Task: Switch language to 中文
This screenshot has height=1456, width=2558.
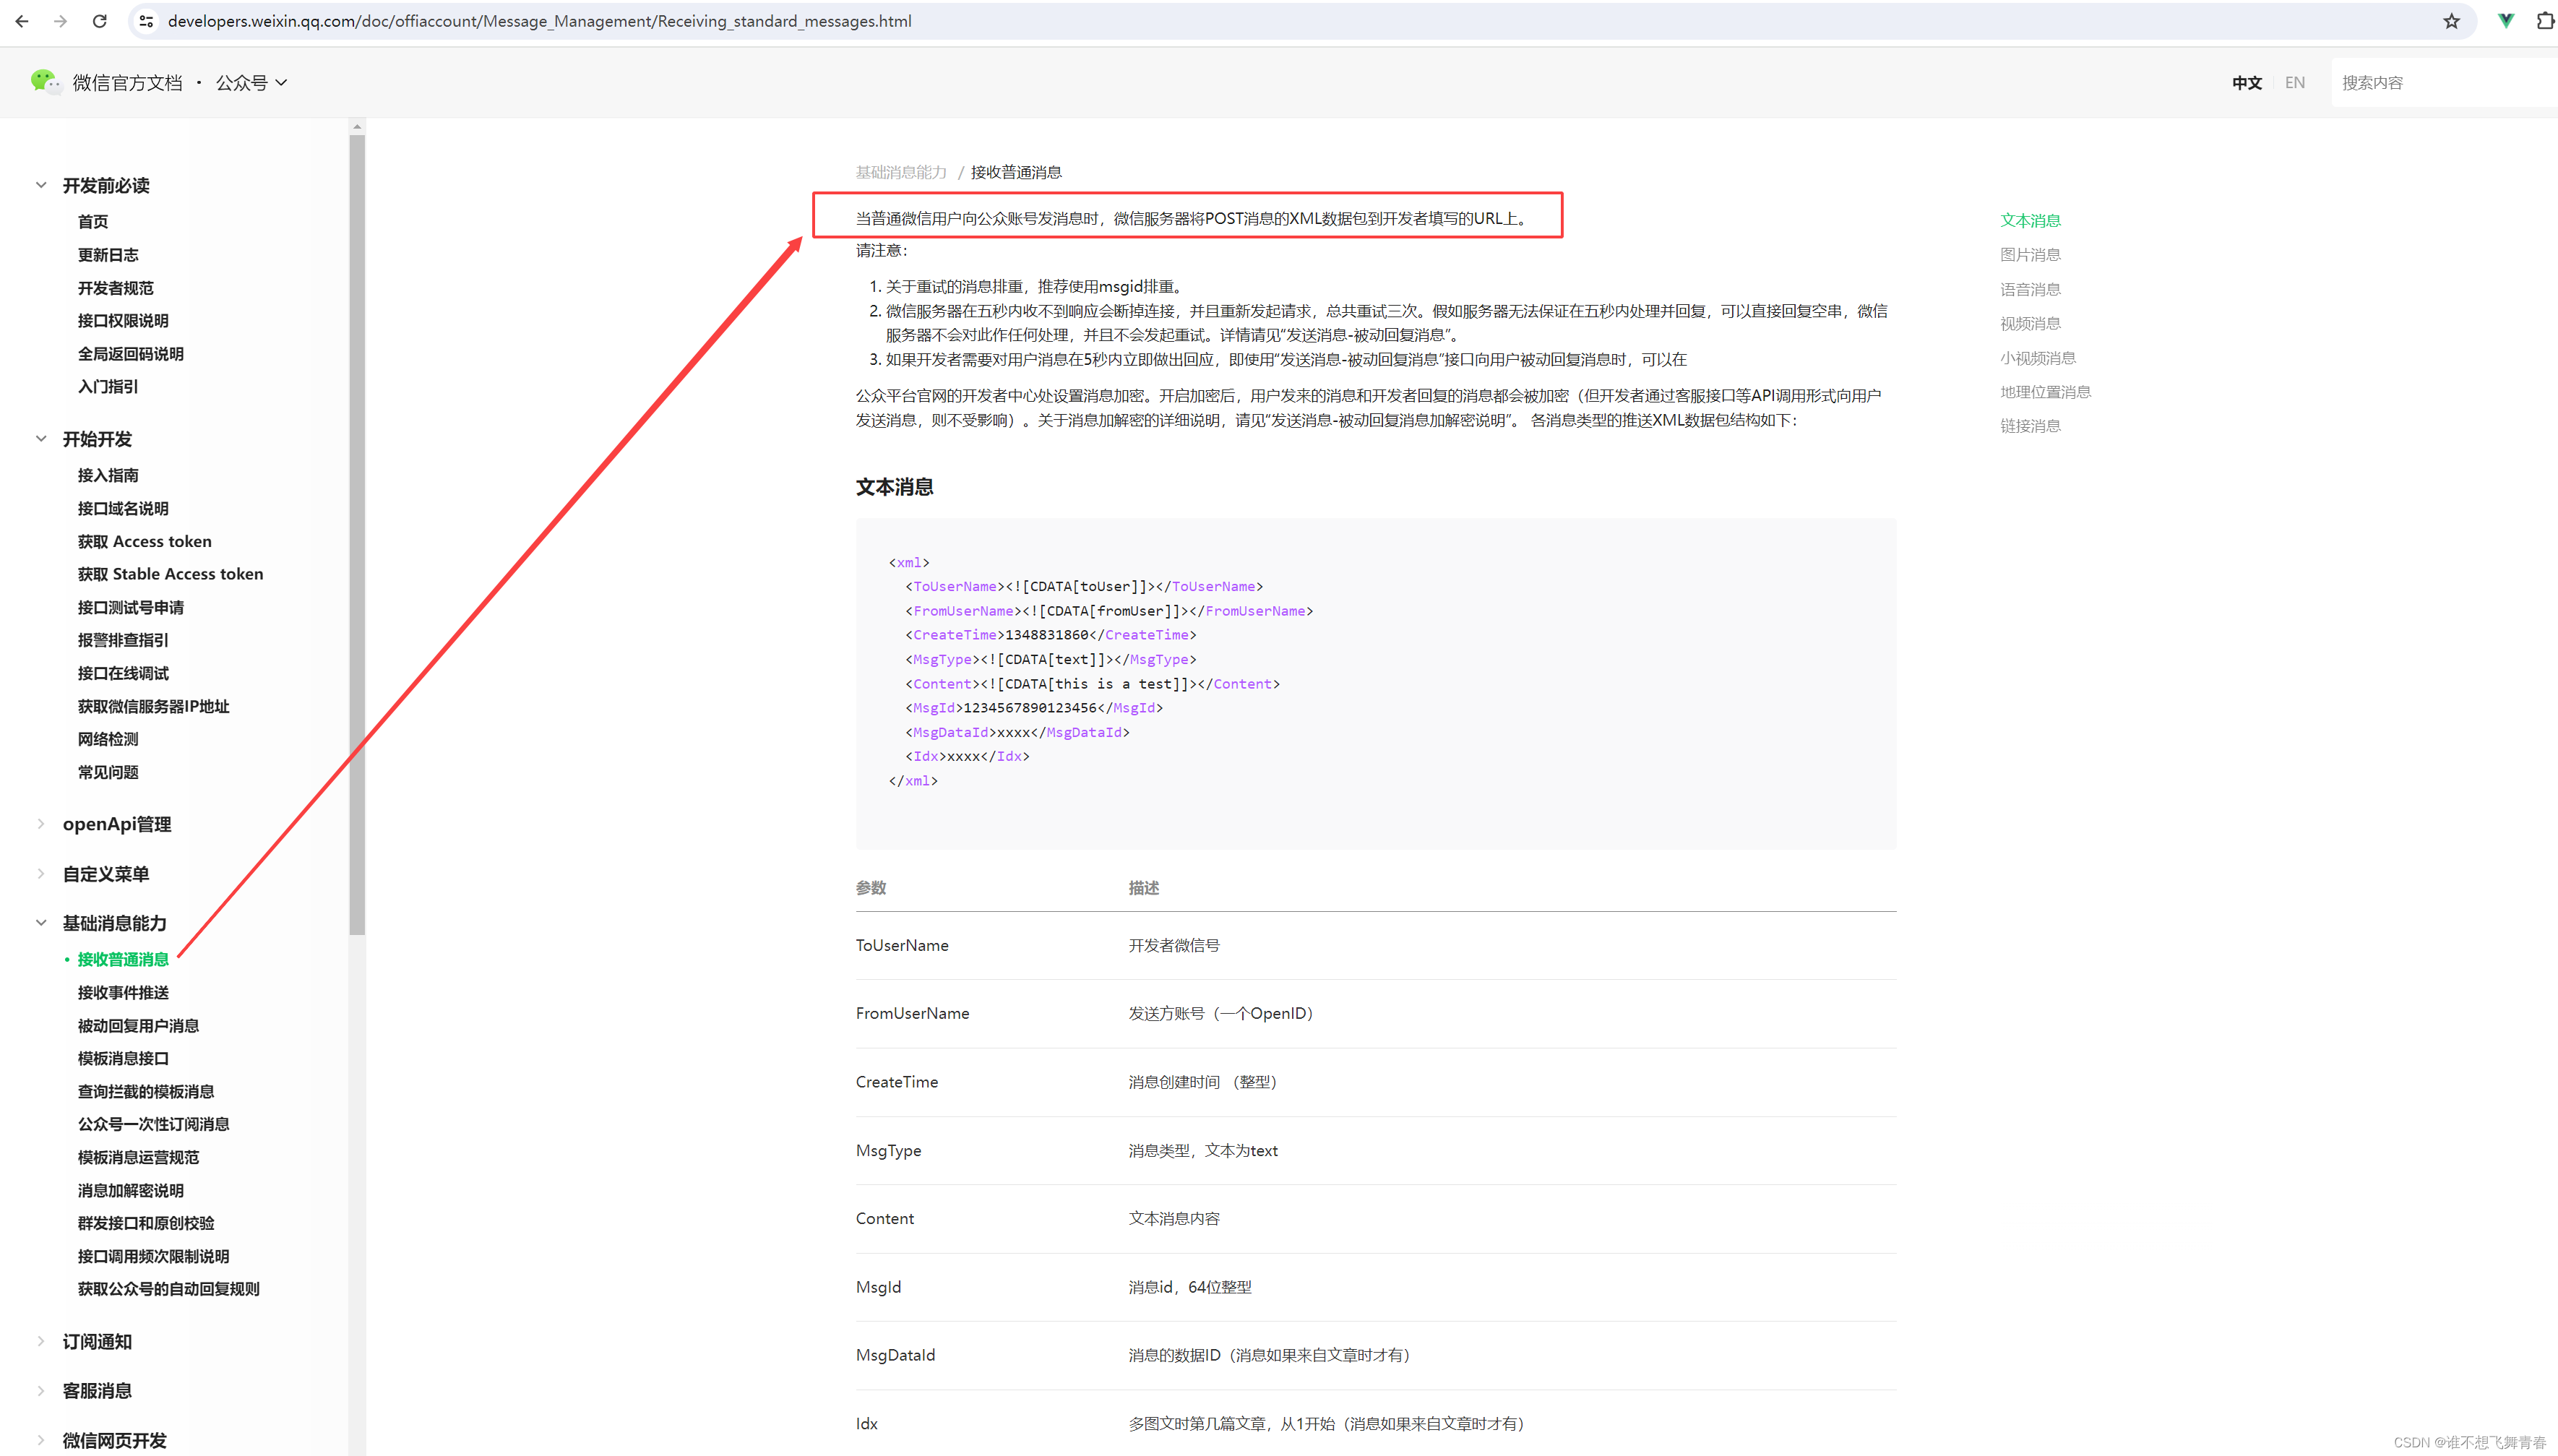Action: 2246,83
